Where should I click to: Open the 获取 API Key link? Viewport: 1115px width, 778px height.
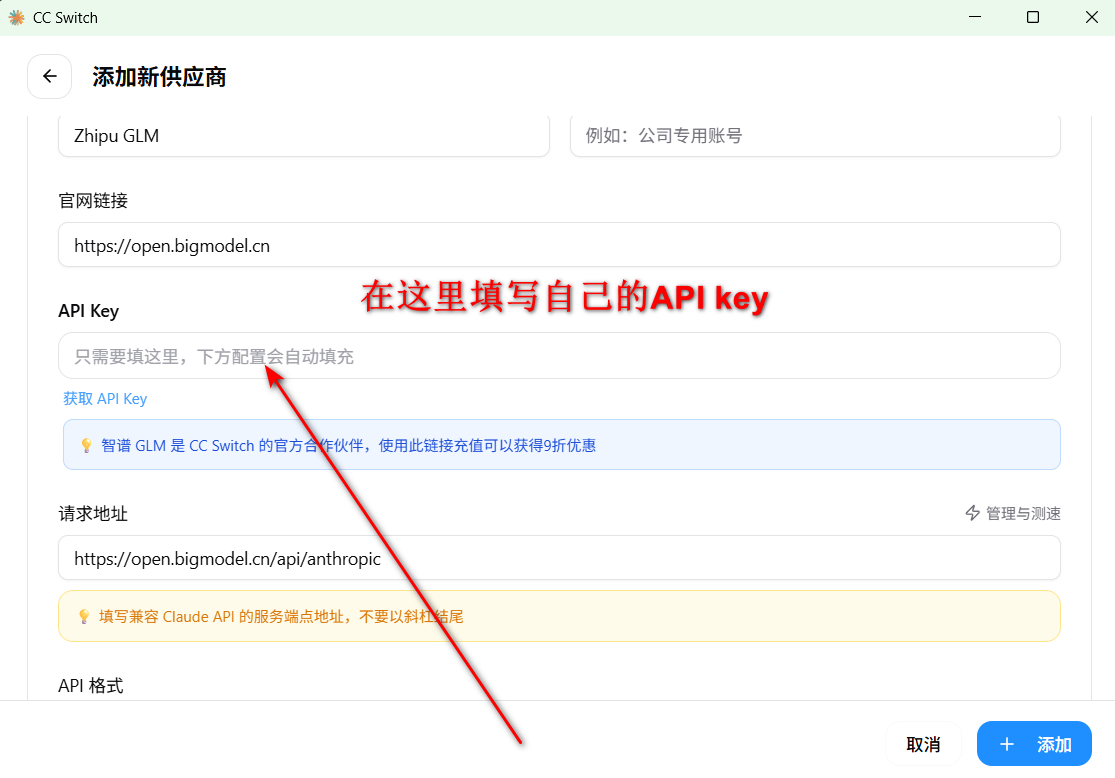pos(105,398)
